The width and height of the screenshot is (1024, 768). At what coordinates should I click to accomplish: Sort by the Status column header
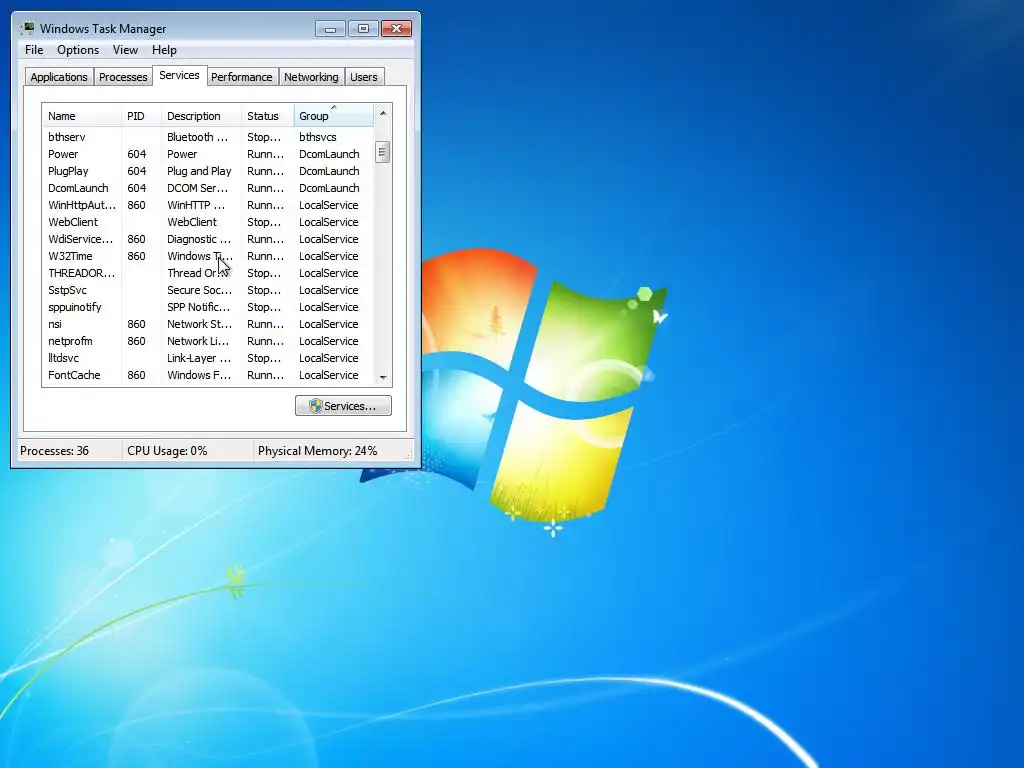click(x=268, y=116)
